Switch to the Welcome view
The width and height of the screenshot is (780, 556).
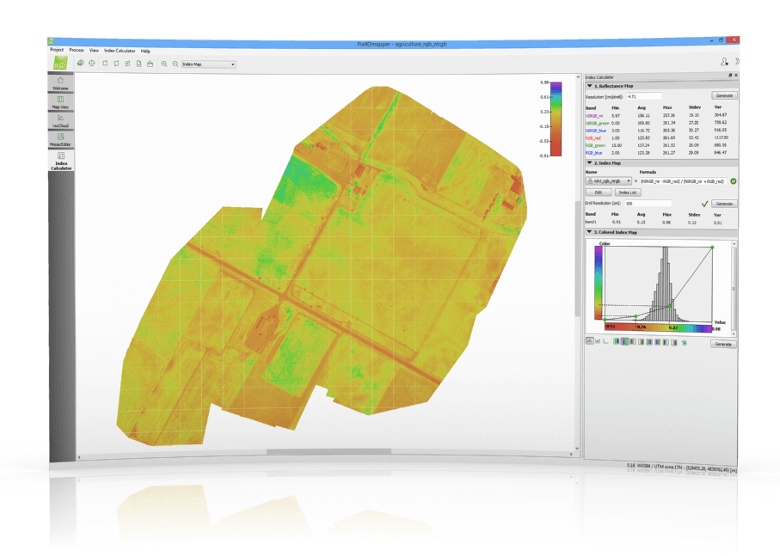[61, 83]
